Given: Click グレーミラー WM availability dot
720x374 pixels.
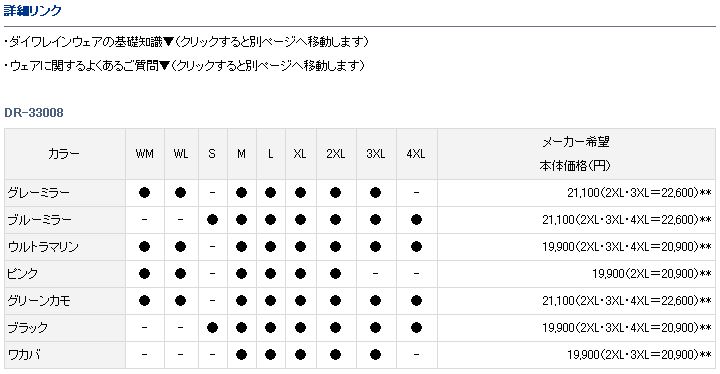Looking at the screenshot, I should (144, 193).
